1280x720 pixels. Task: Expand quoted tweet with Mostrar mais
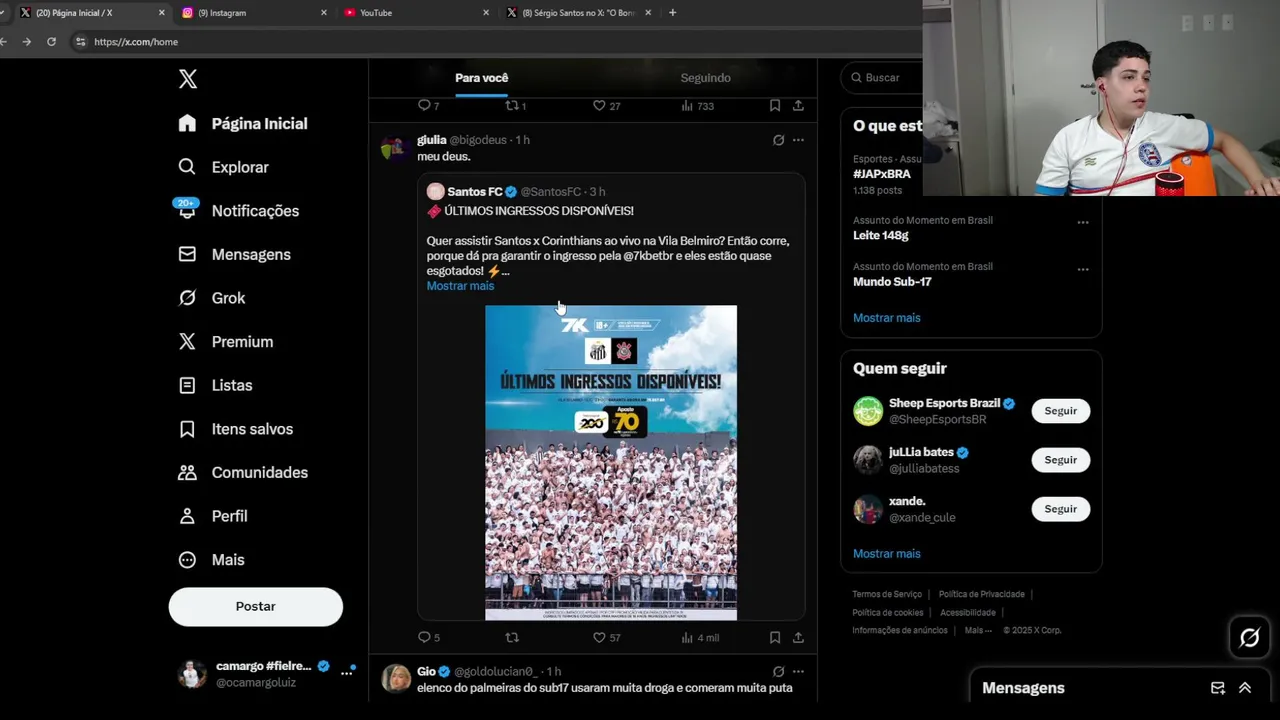460,286
